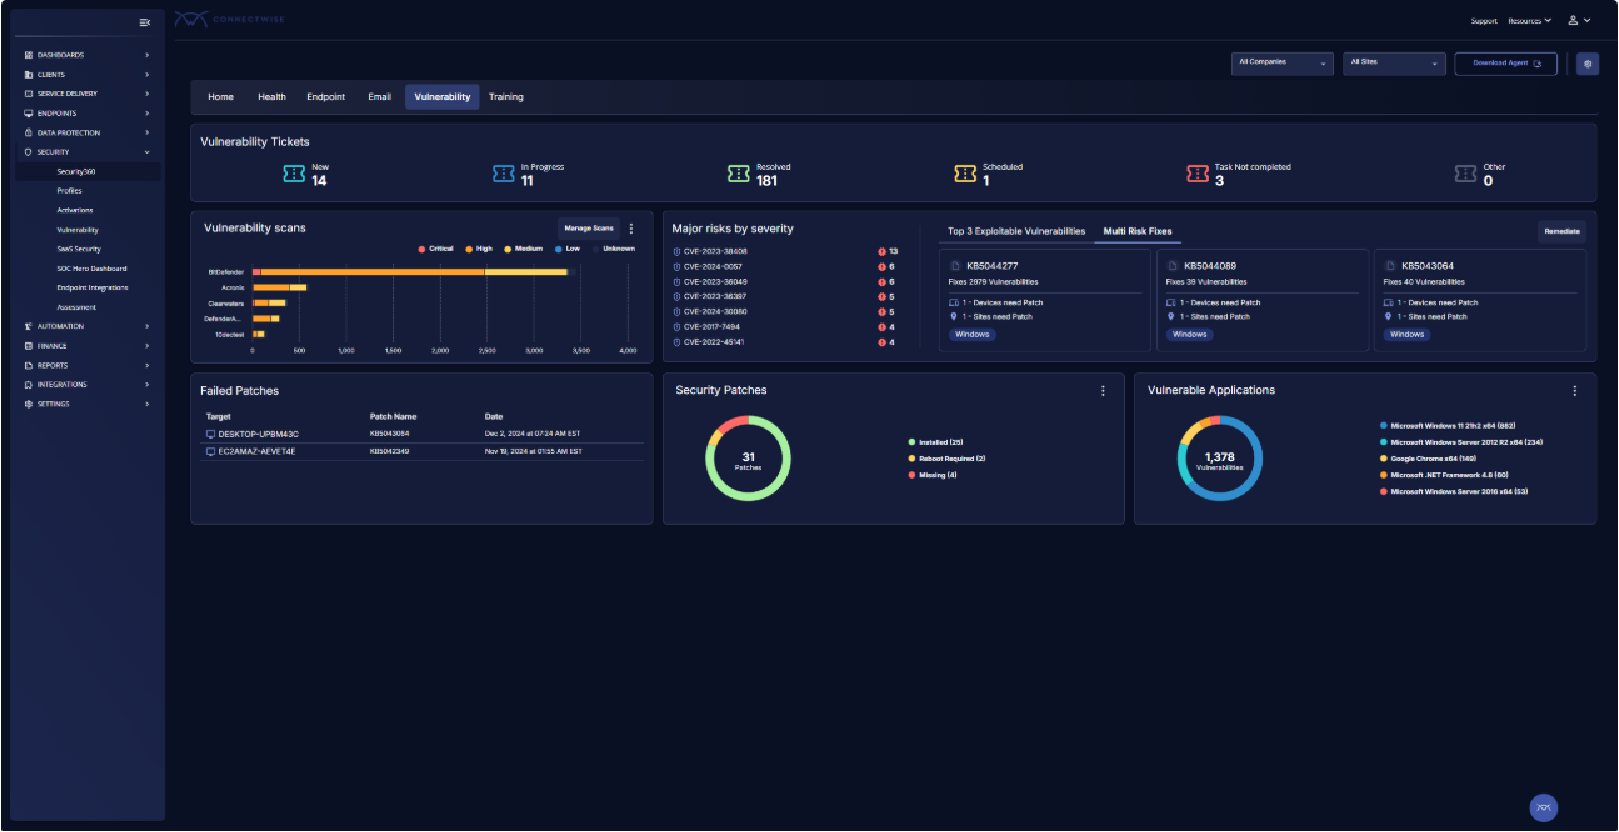Click the Task Not Completed ticket icon
The height and width of the screenshot is (832, 1619).
(1197, 174)
